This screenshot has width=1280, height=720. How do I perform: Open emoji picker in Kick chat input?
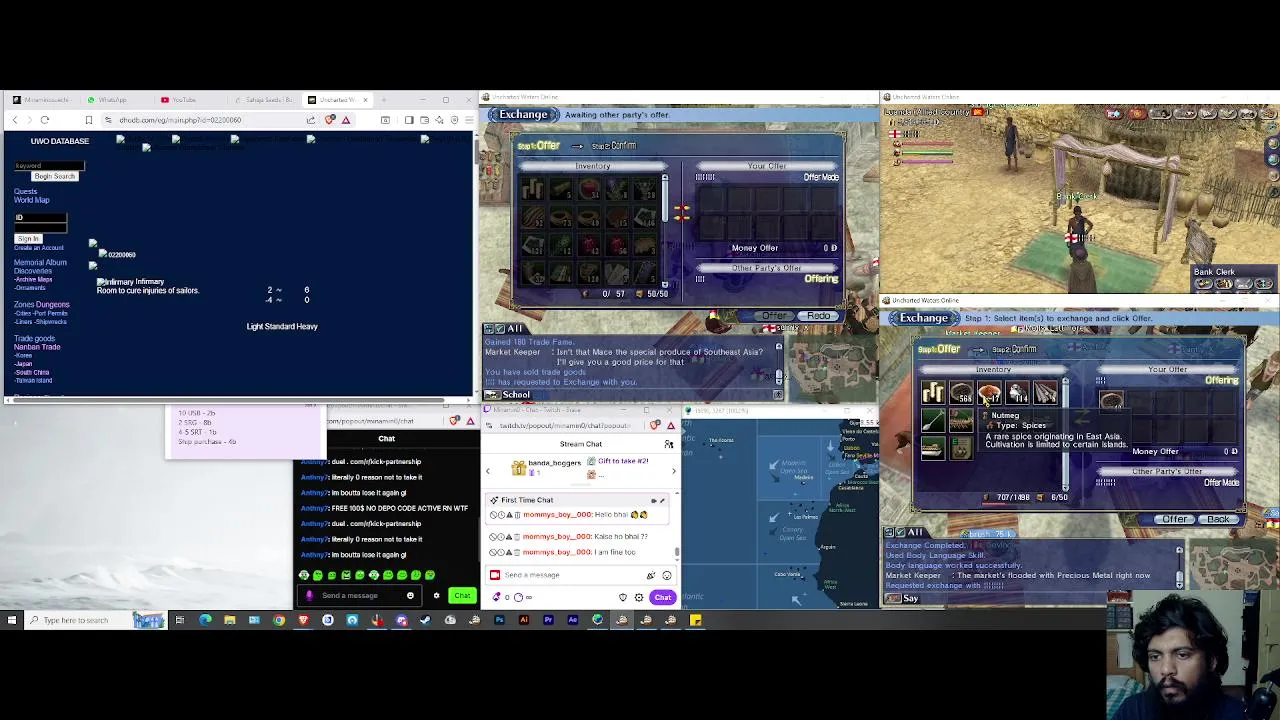(x=410, y=596)
